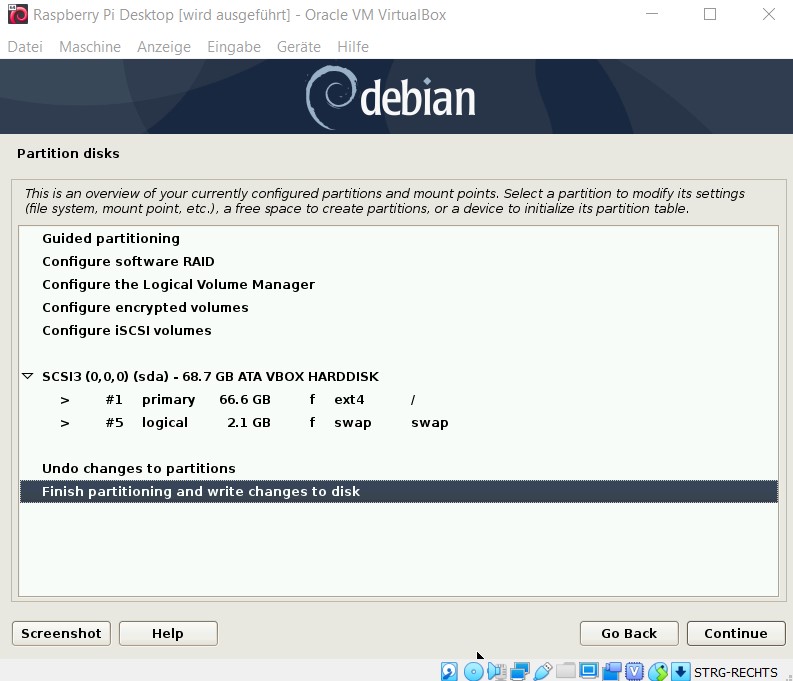
Task: Open the Eingabe menu
Action: click(x=234, y=47)
